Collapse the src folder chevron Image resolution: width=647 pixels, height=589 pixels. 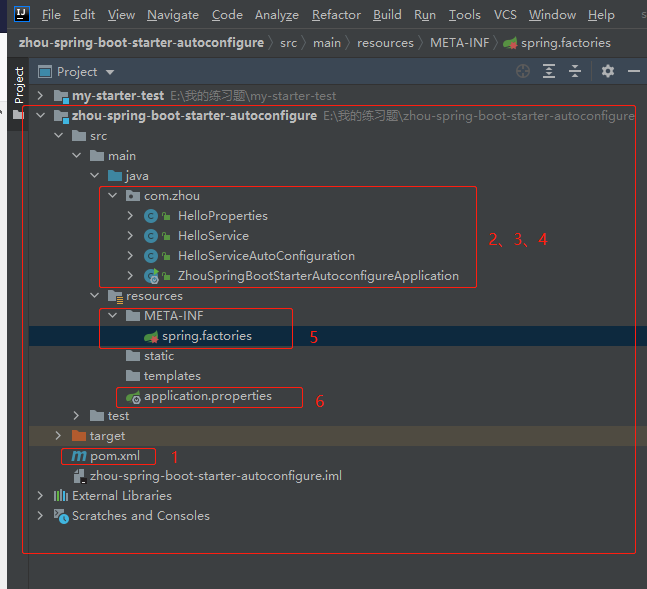click(x=59, y=135)
